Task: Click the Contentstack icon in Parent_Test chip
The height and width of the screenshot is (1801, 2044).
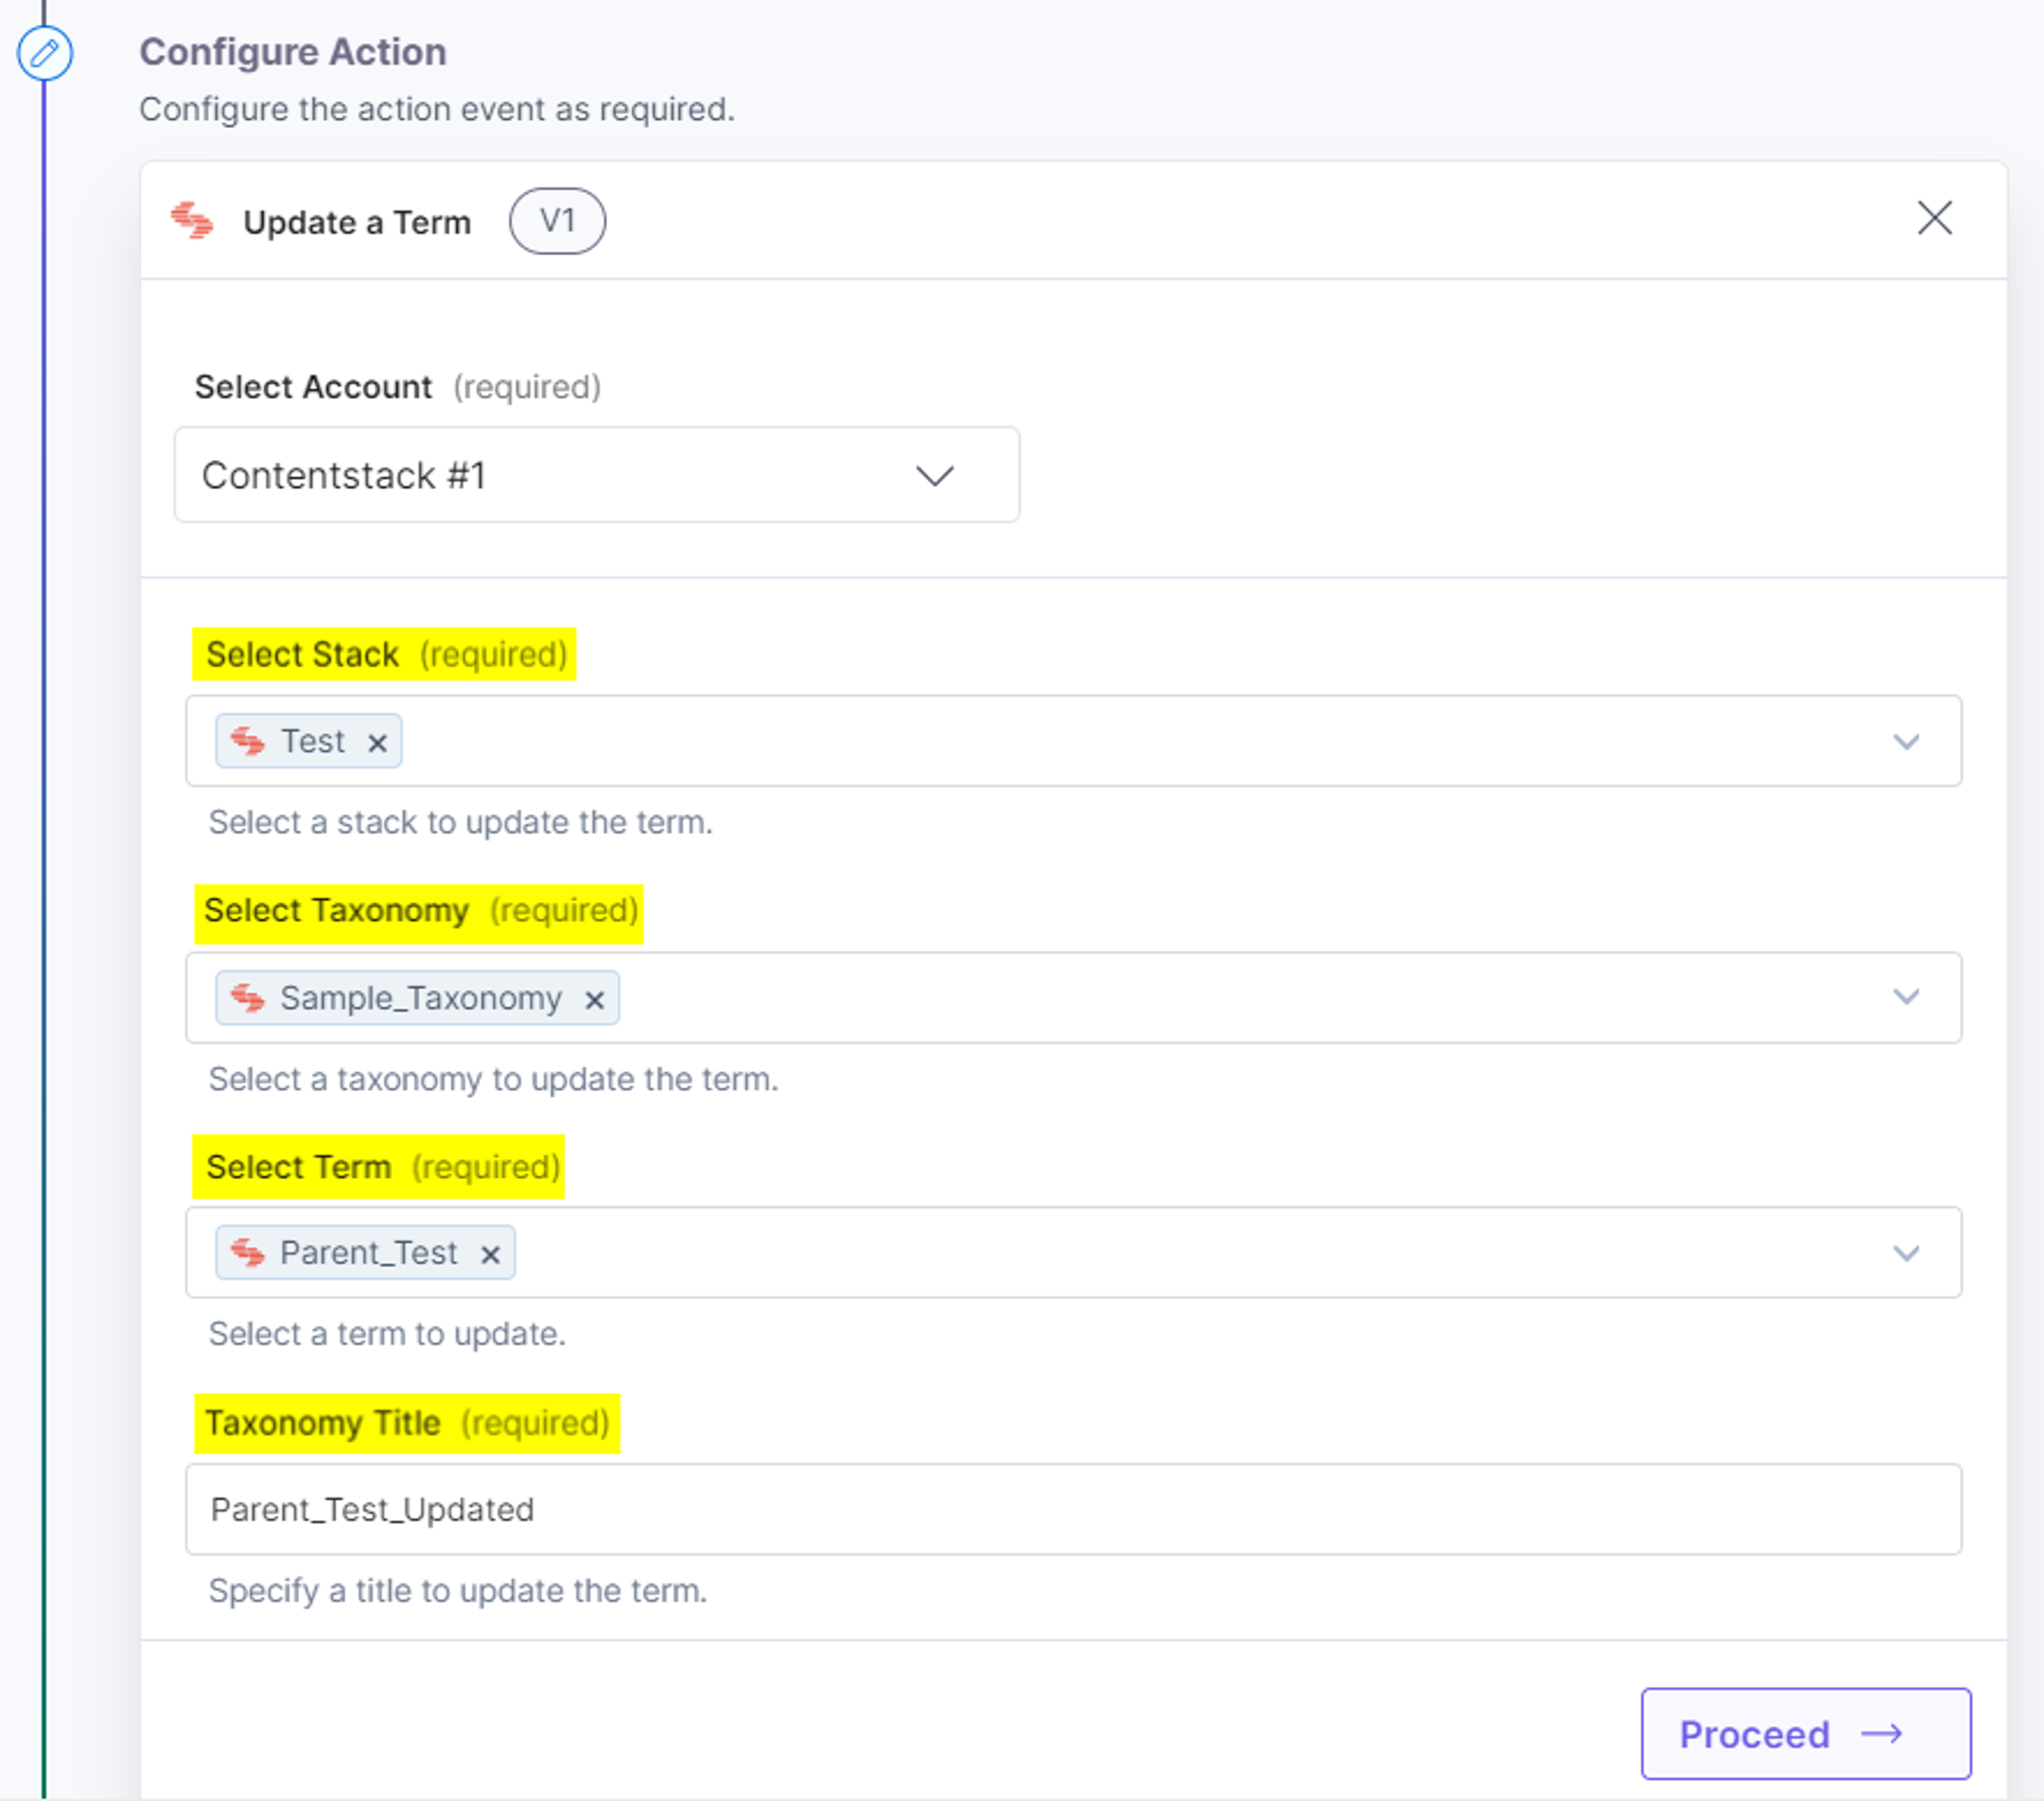Action: pos(247,1253)
